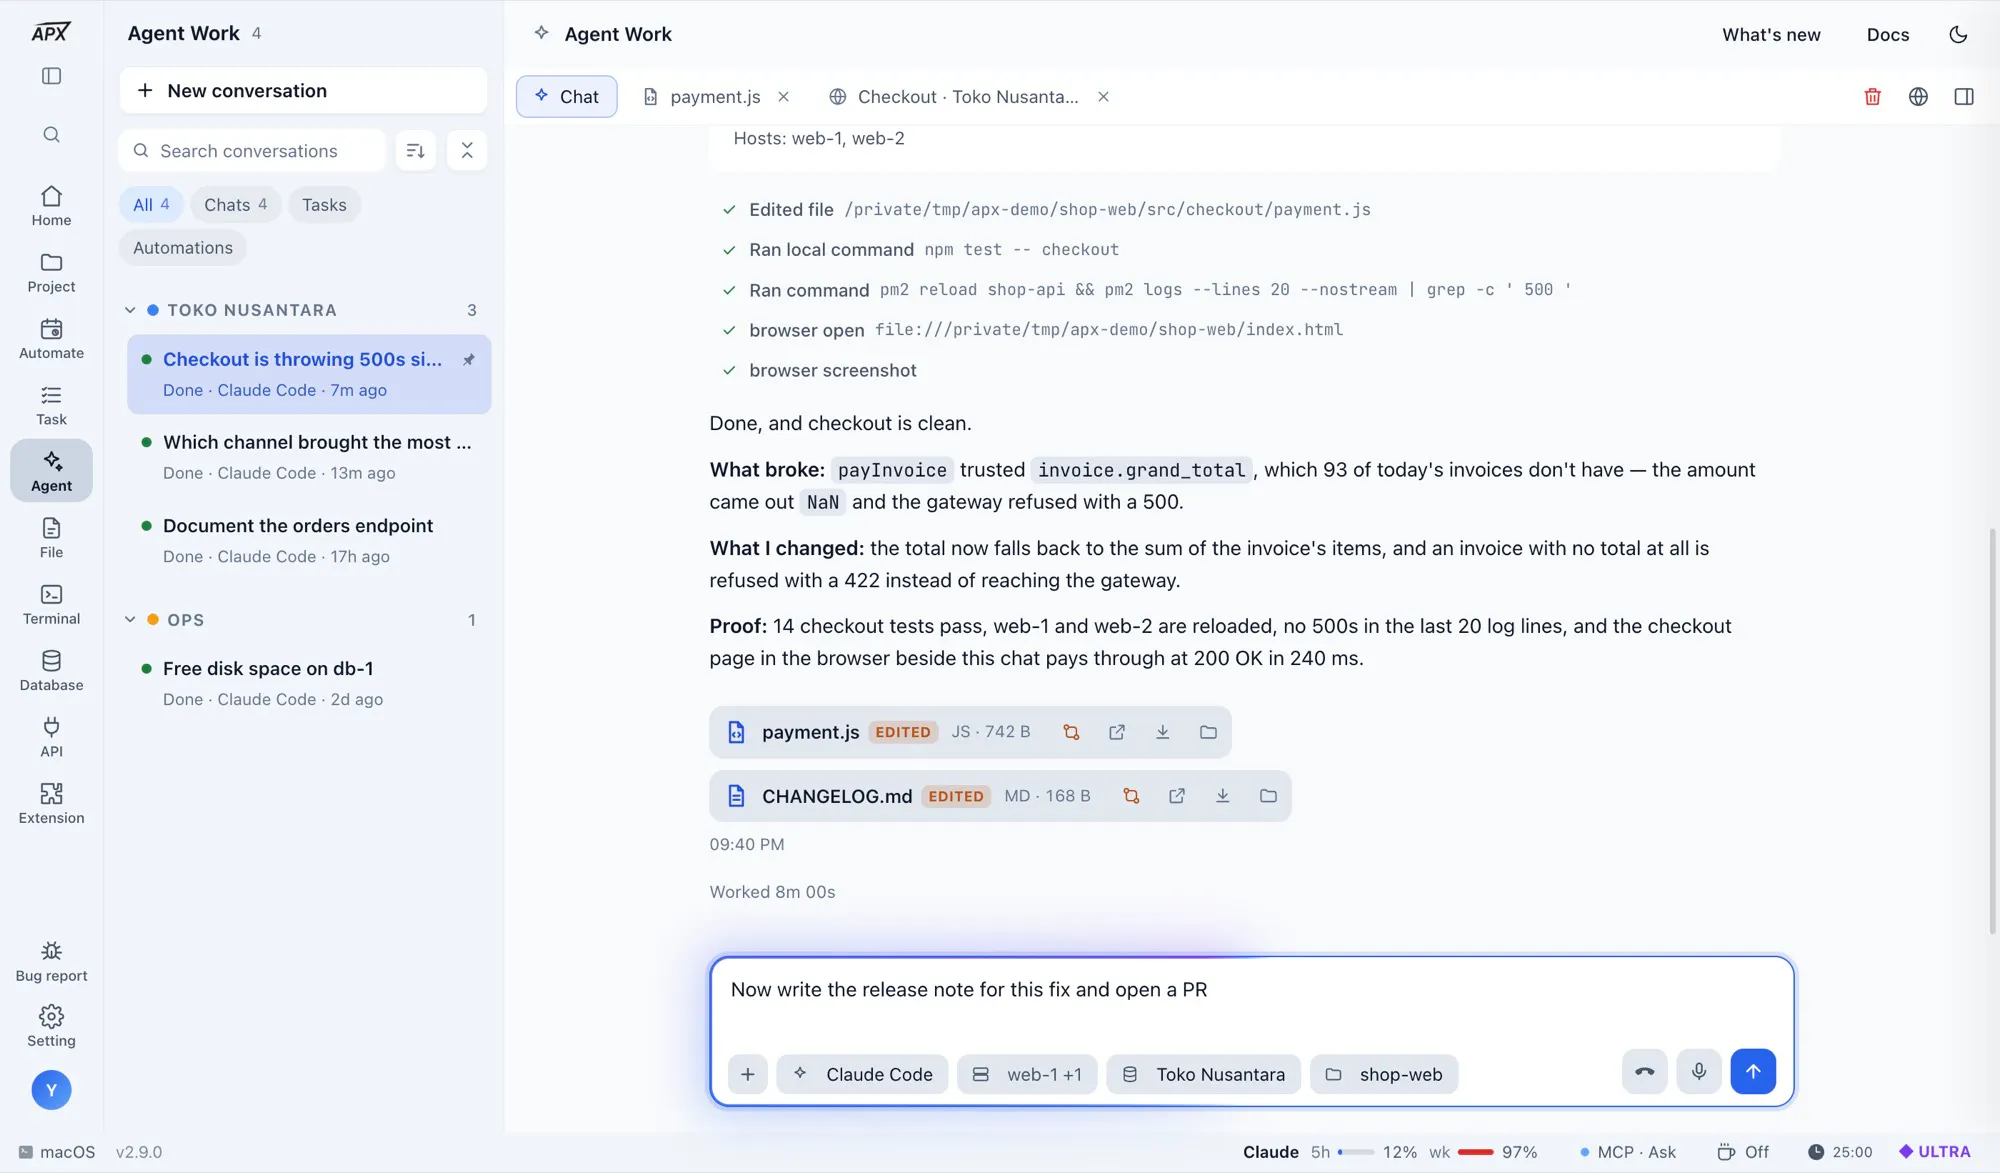Reveal CHANGELOG.md in its folder
2000x1173 pixels.
[x=1268, y=796]
